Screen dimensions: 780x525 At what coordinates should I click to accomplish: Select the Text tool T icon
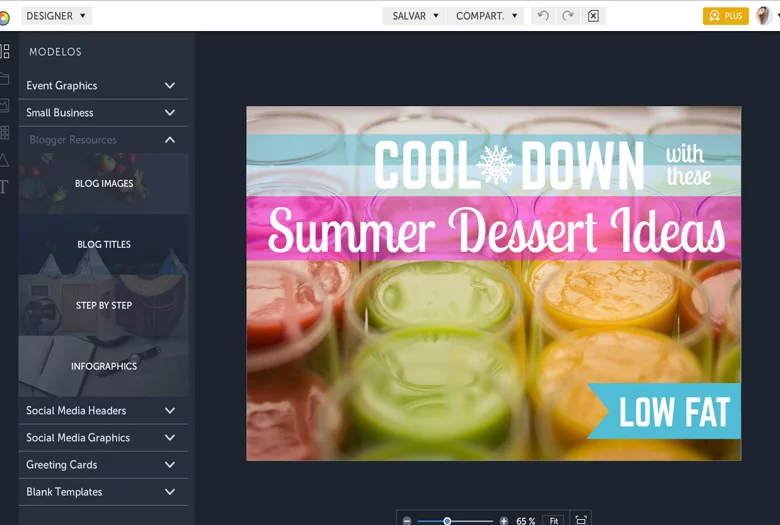pos(4,187)
